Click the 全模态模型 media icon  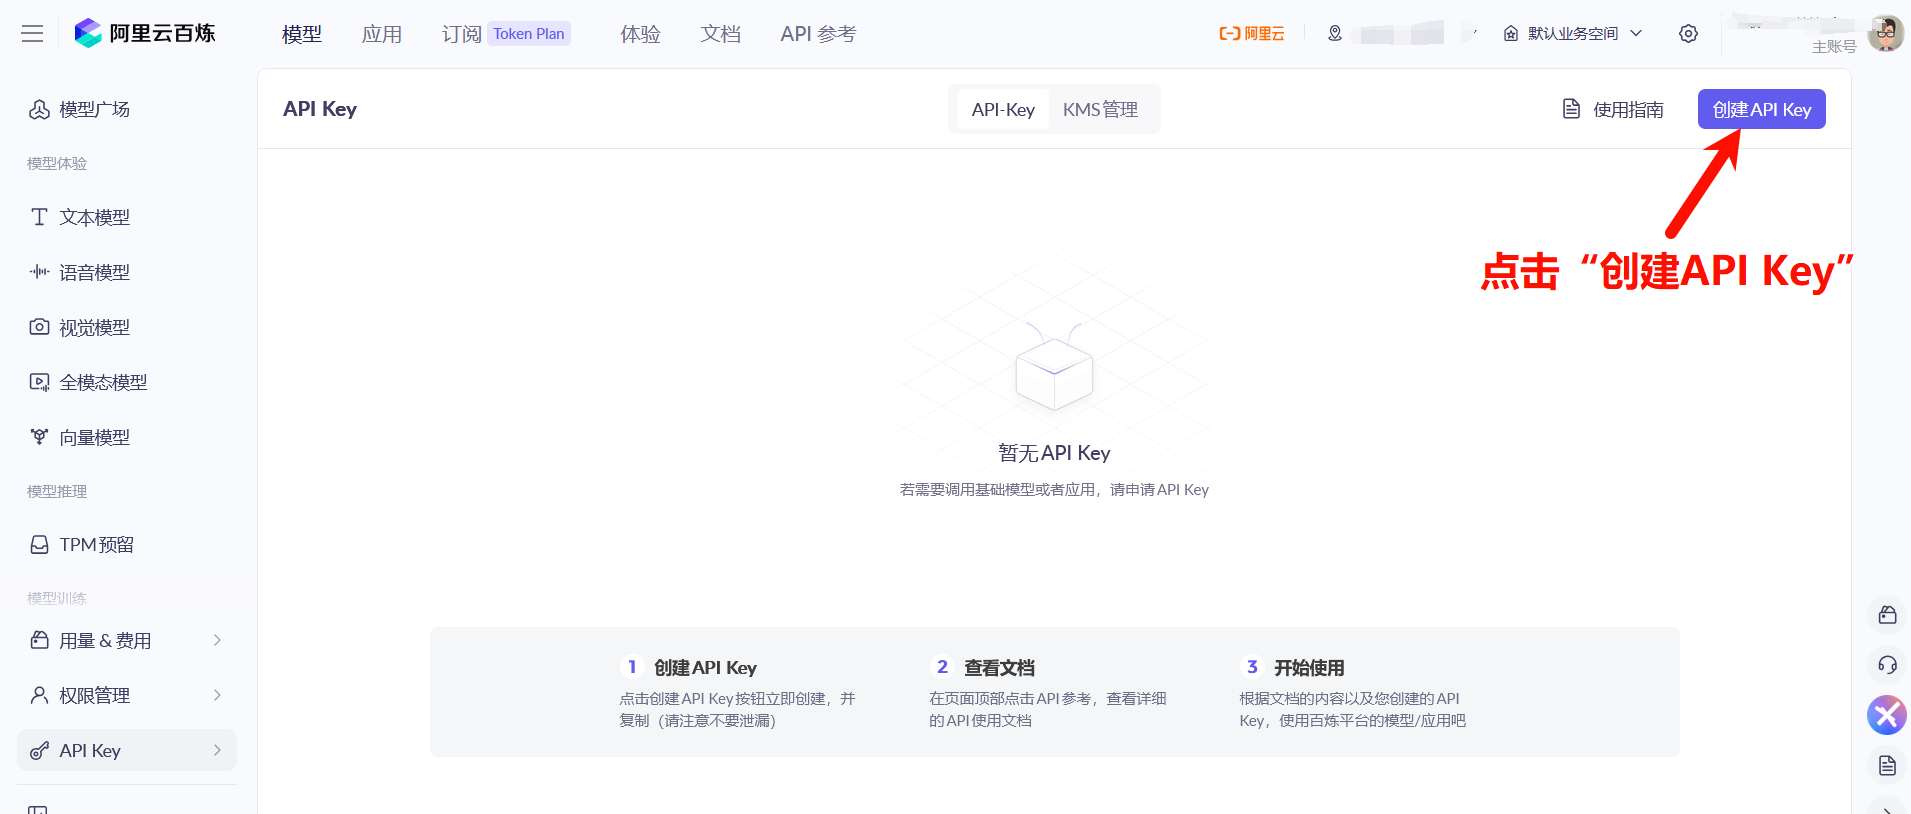tap(39, 382)
